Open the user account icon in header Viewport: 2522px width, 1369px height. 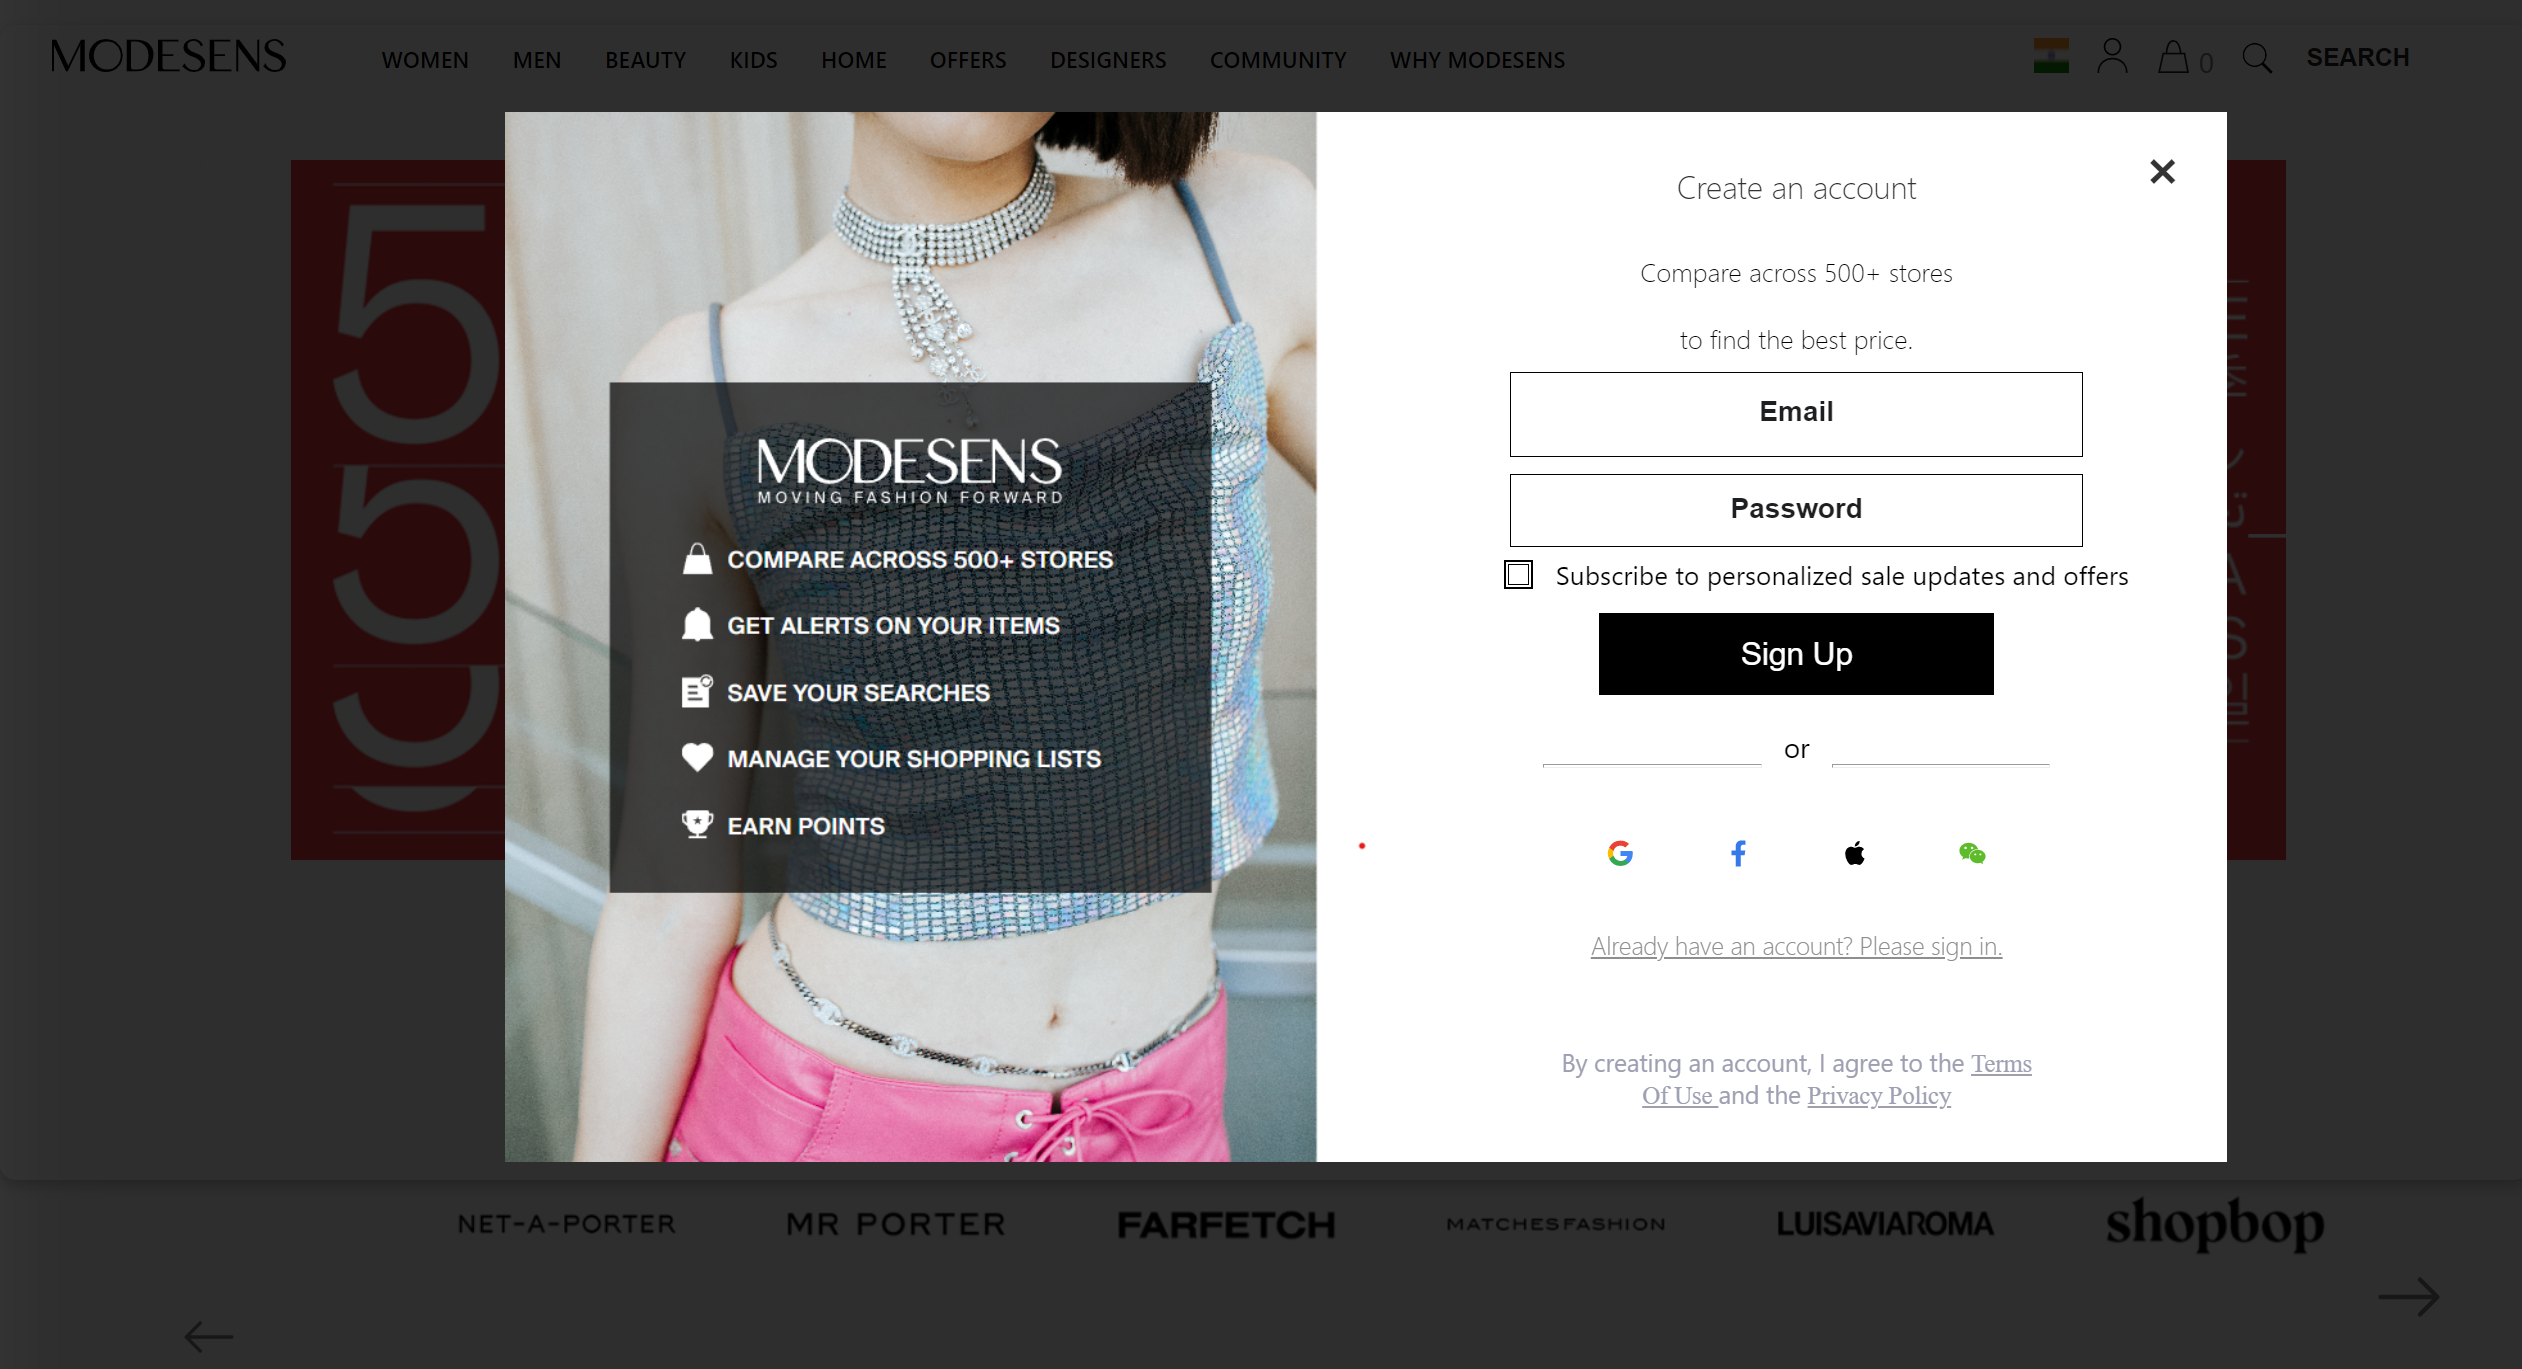2112,56
